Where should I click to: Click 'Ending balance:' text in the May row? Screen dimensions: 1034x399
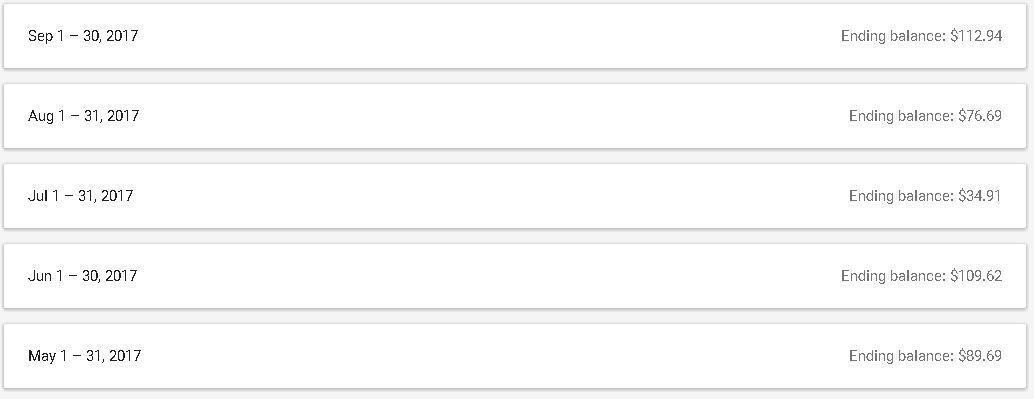click(901, 356)
